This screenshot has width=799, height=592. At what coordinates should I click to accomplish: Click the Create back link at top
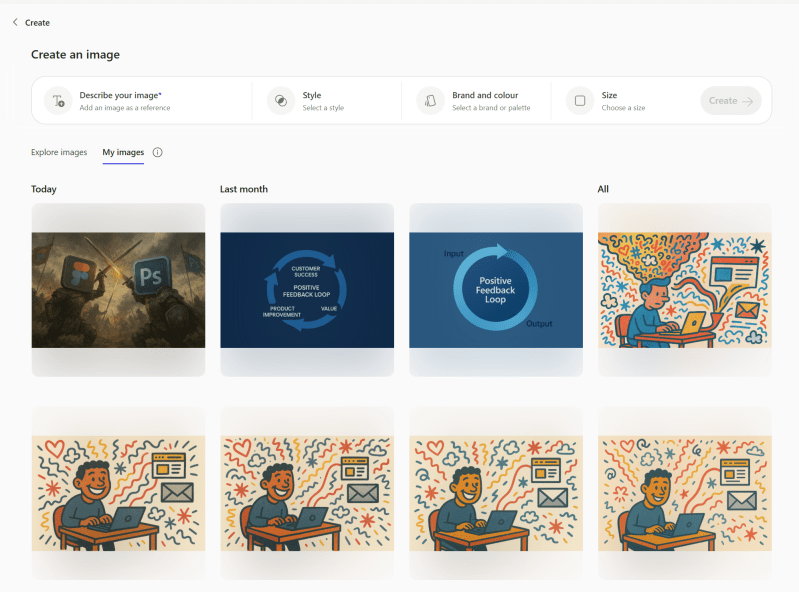click(x=37, y=22)
